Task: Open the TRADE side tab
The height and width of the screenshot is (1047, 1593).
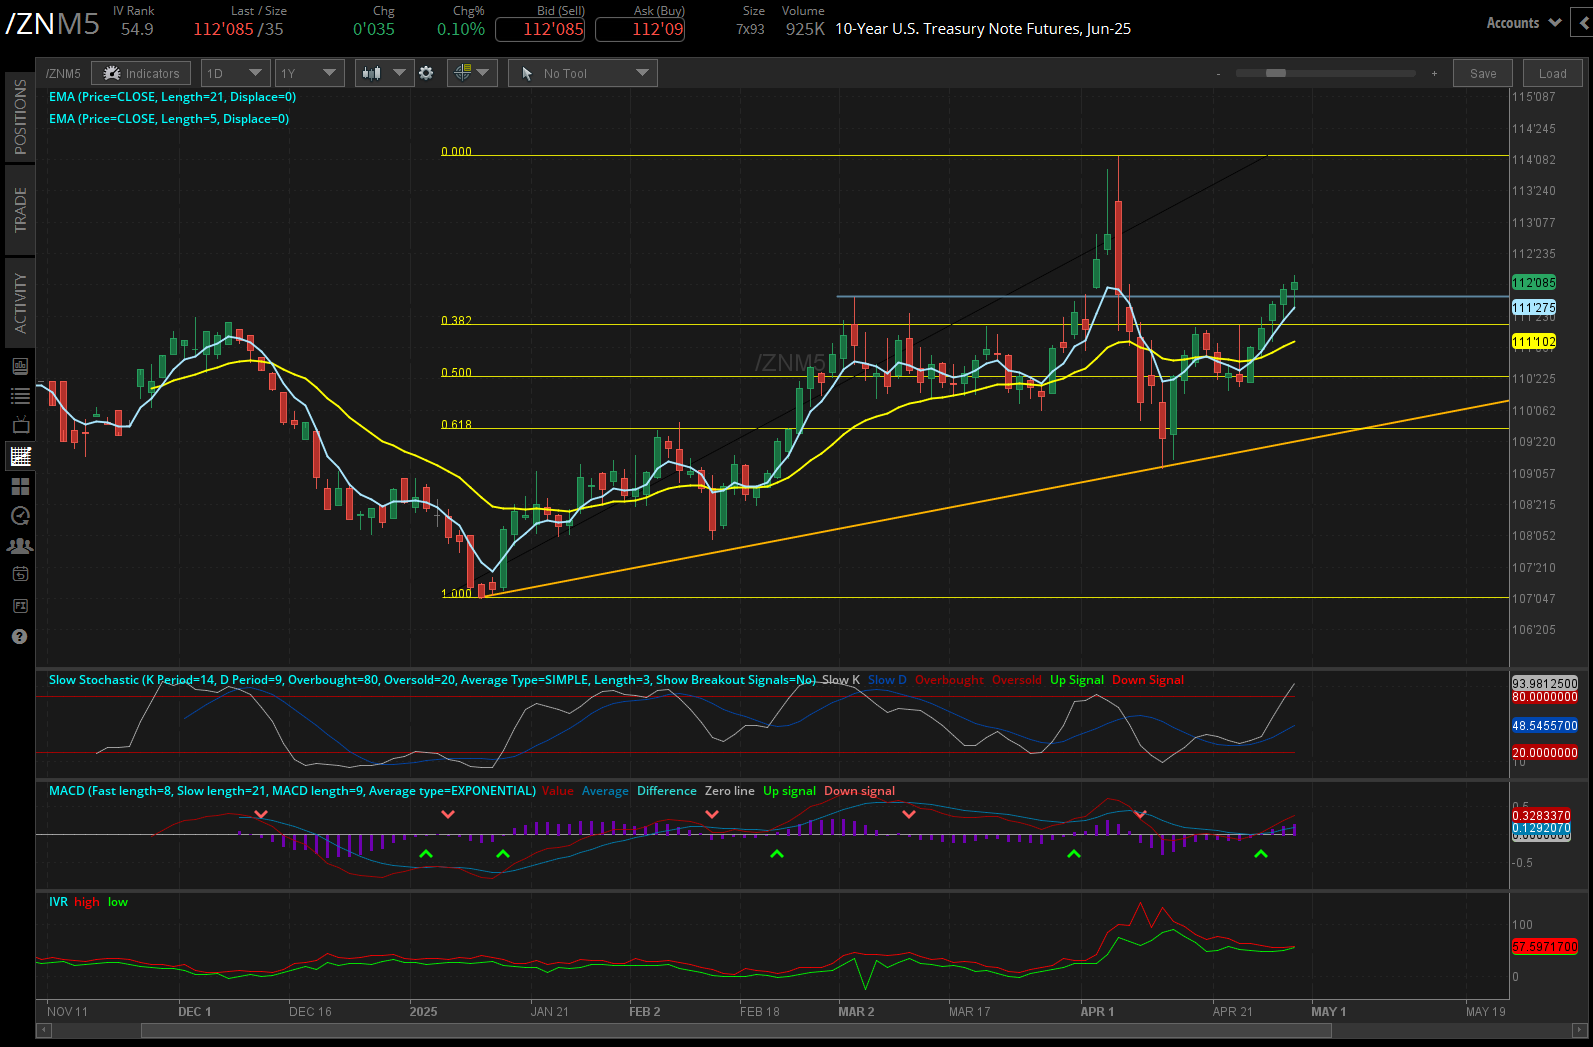Action: [20, 209]
